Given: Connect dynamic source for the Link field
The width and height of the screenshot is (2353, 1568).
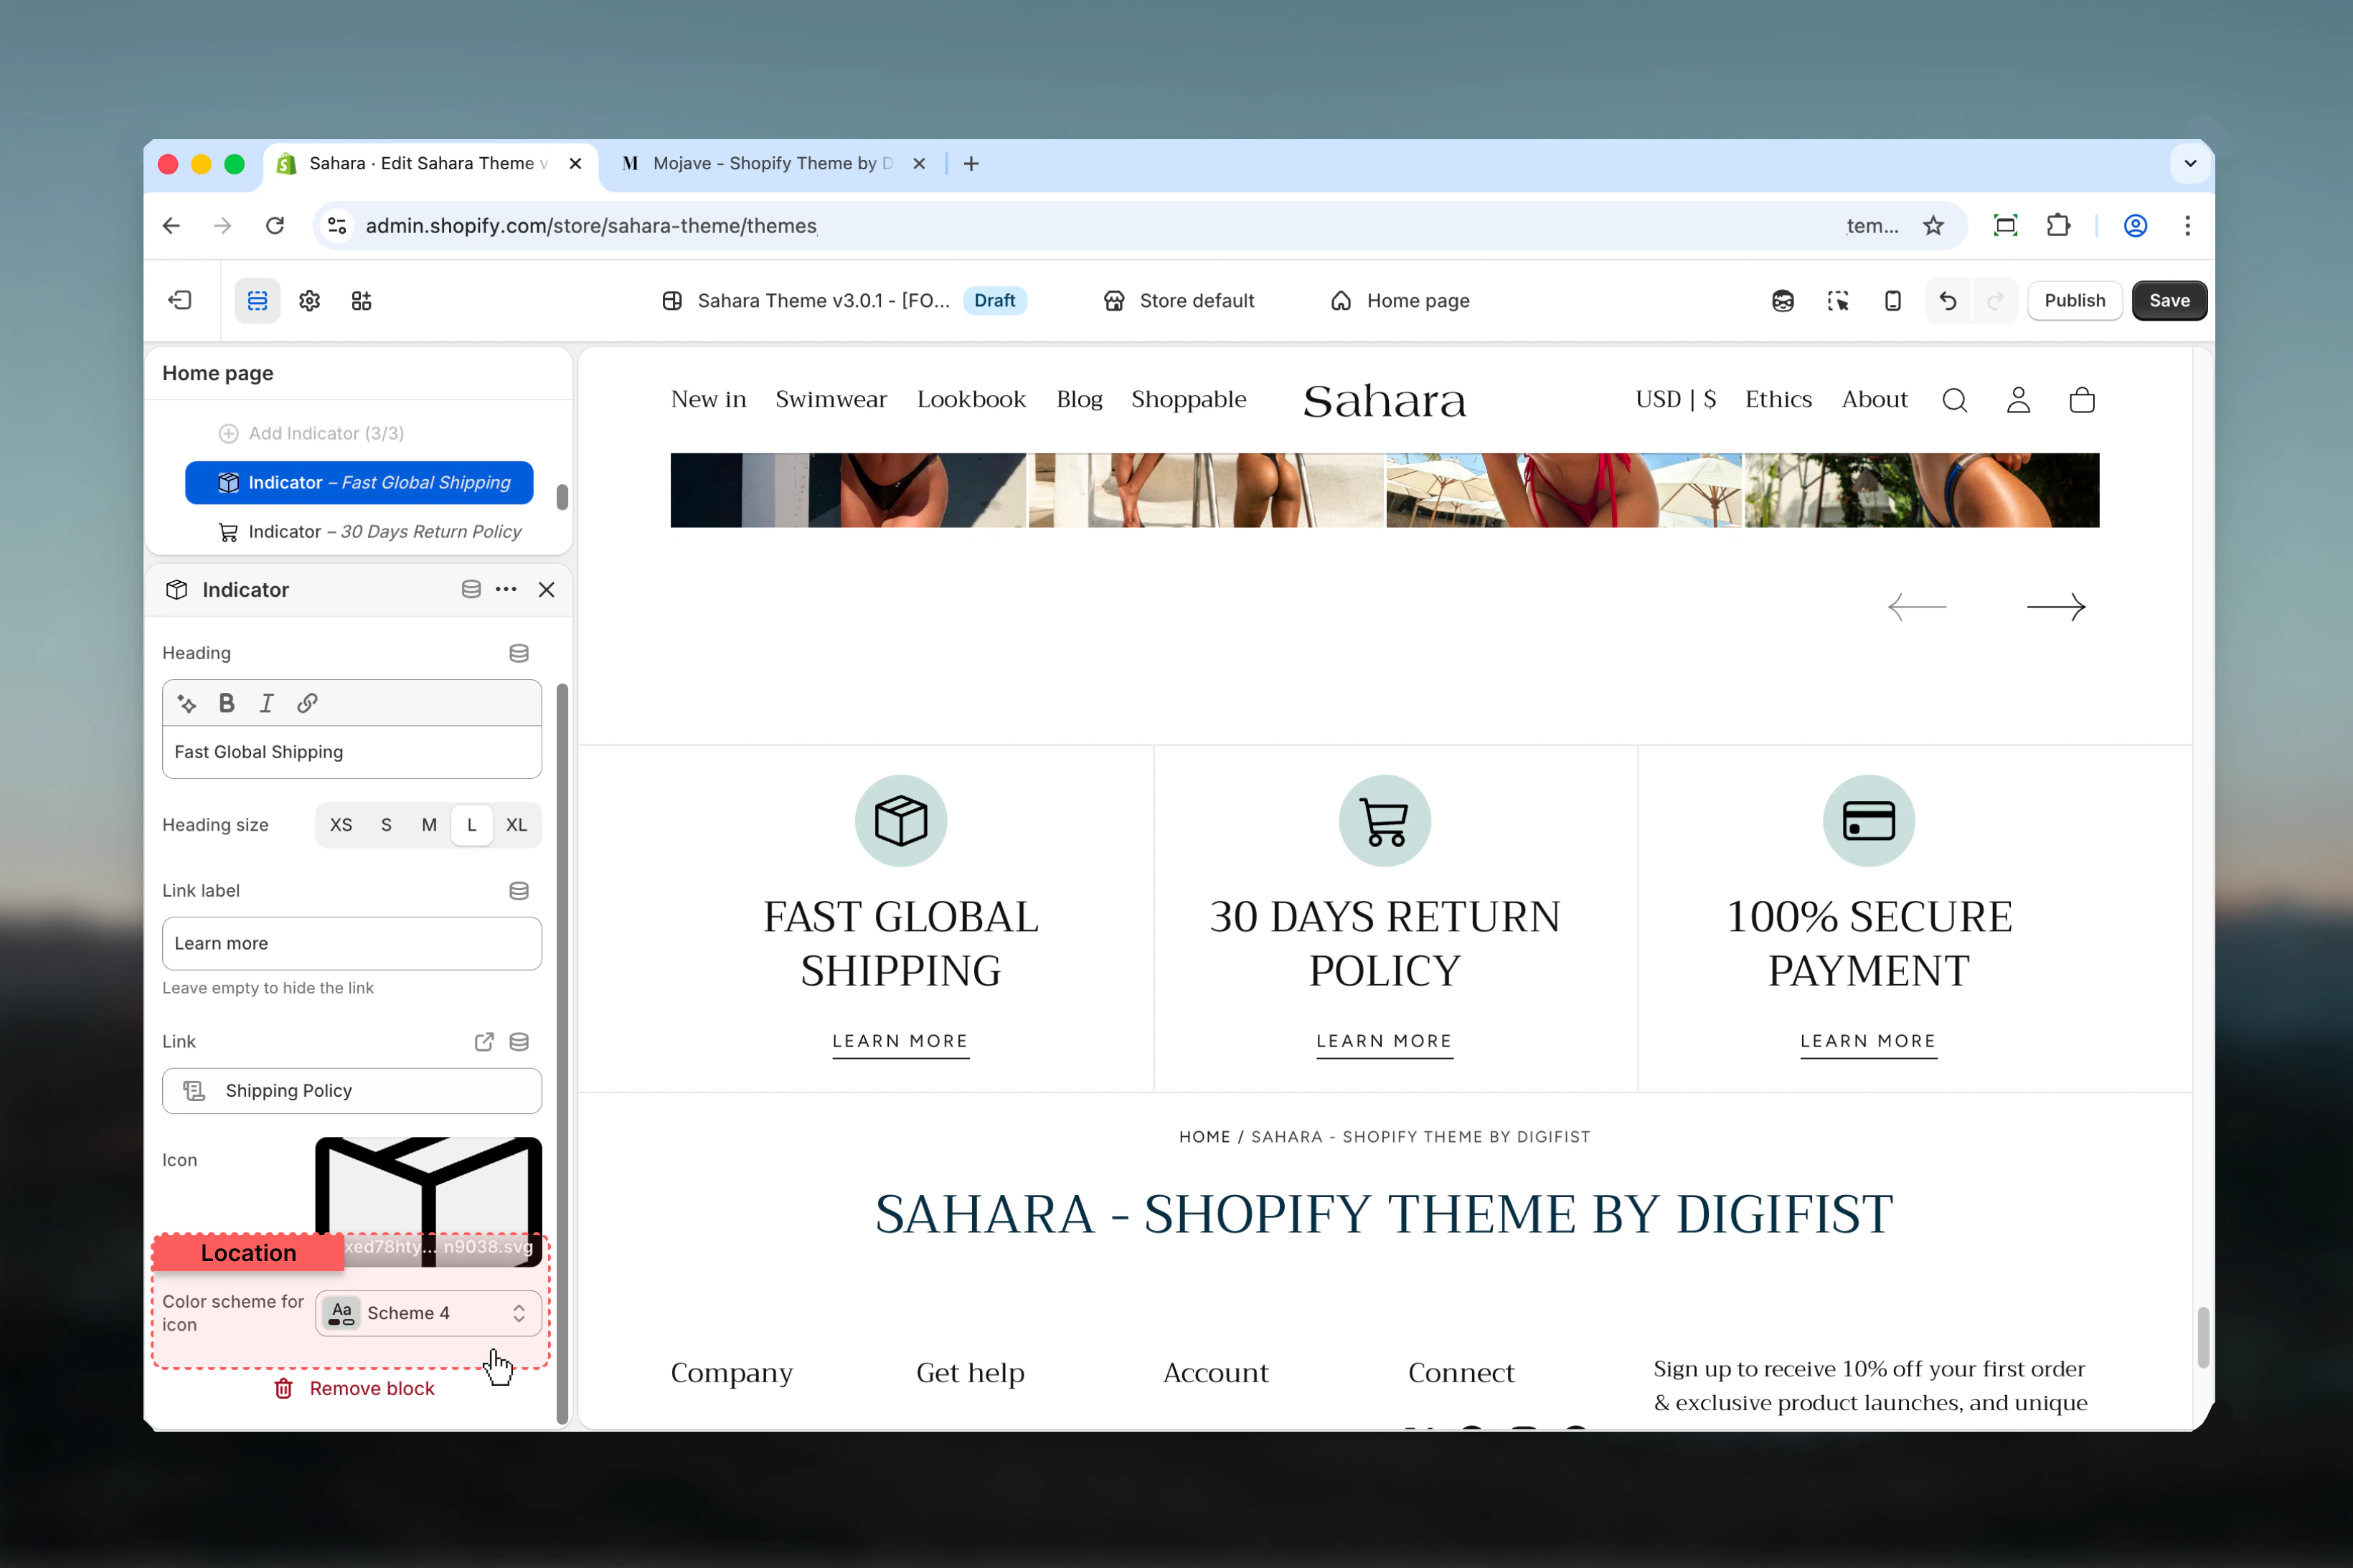Looking at the screenshot, I should pos(519,1042).
